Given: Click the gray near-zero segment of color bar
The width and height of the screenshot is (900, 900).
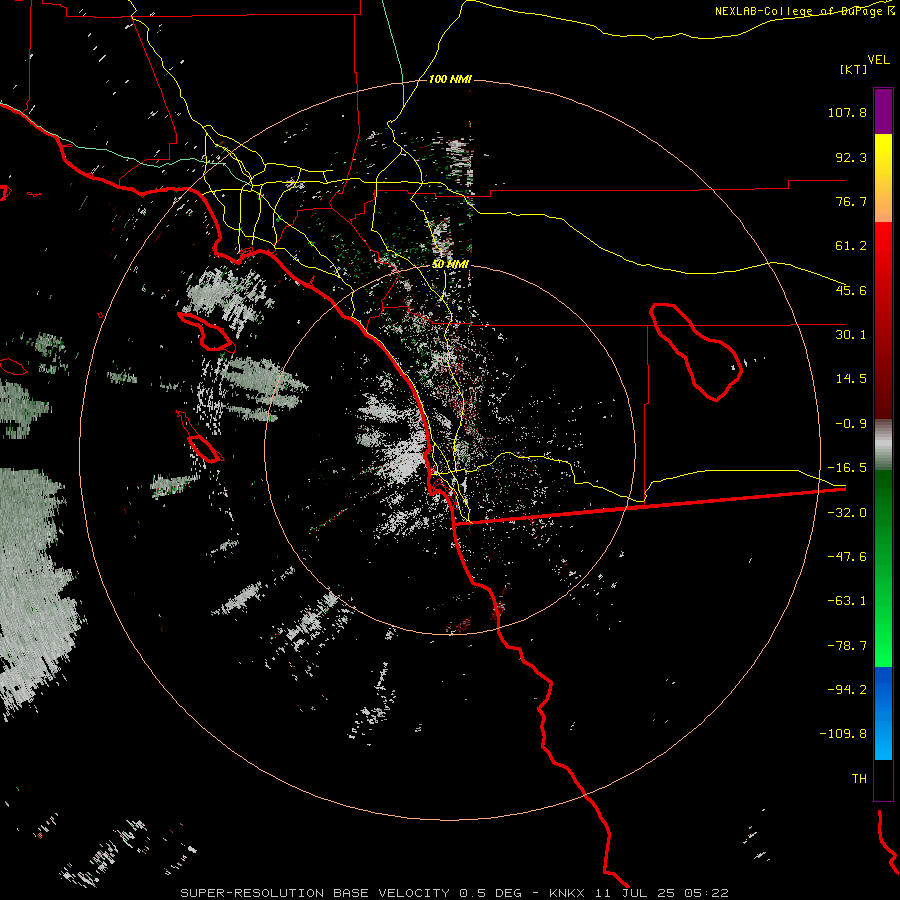Looking at the screenshot, I should click(883, 445).
